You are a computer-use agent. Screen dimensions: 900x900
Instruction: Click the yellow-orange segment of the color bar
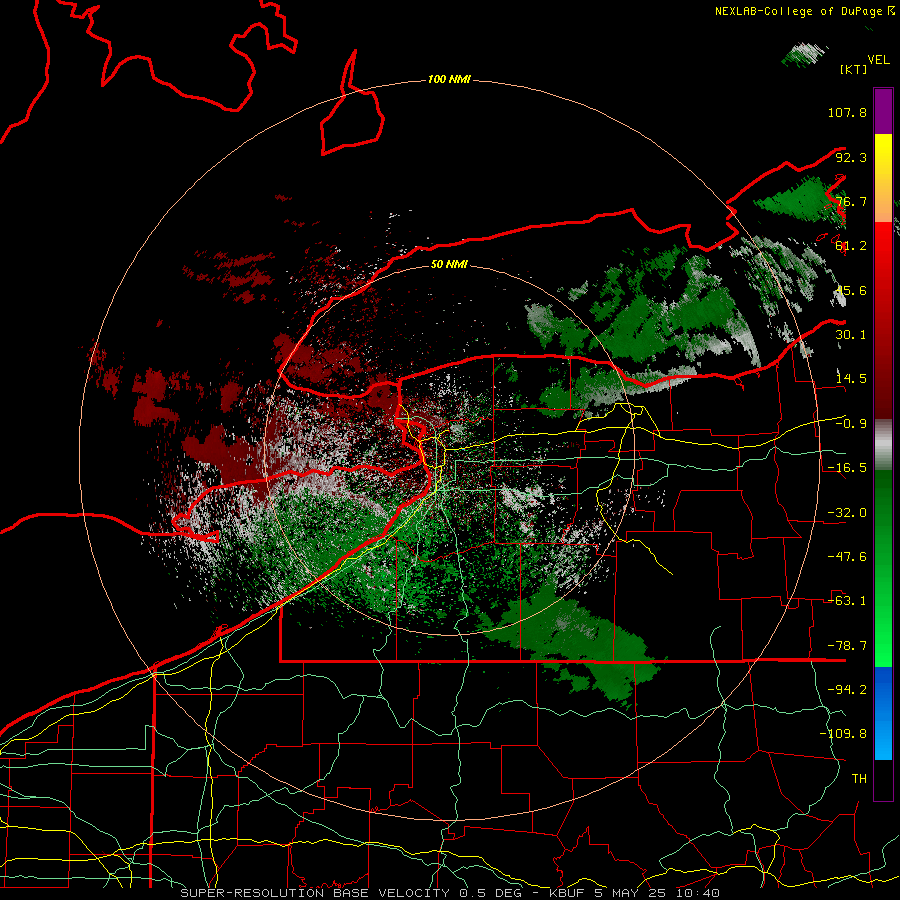883,178
